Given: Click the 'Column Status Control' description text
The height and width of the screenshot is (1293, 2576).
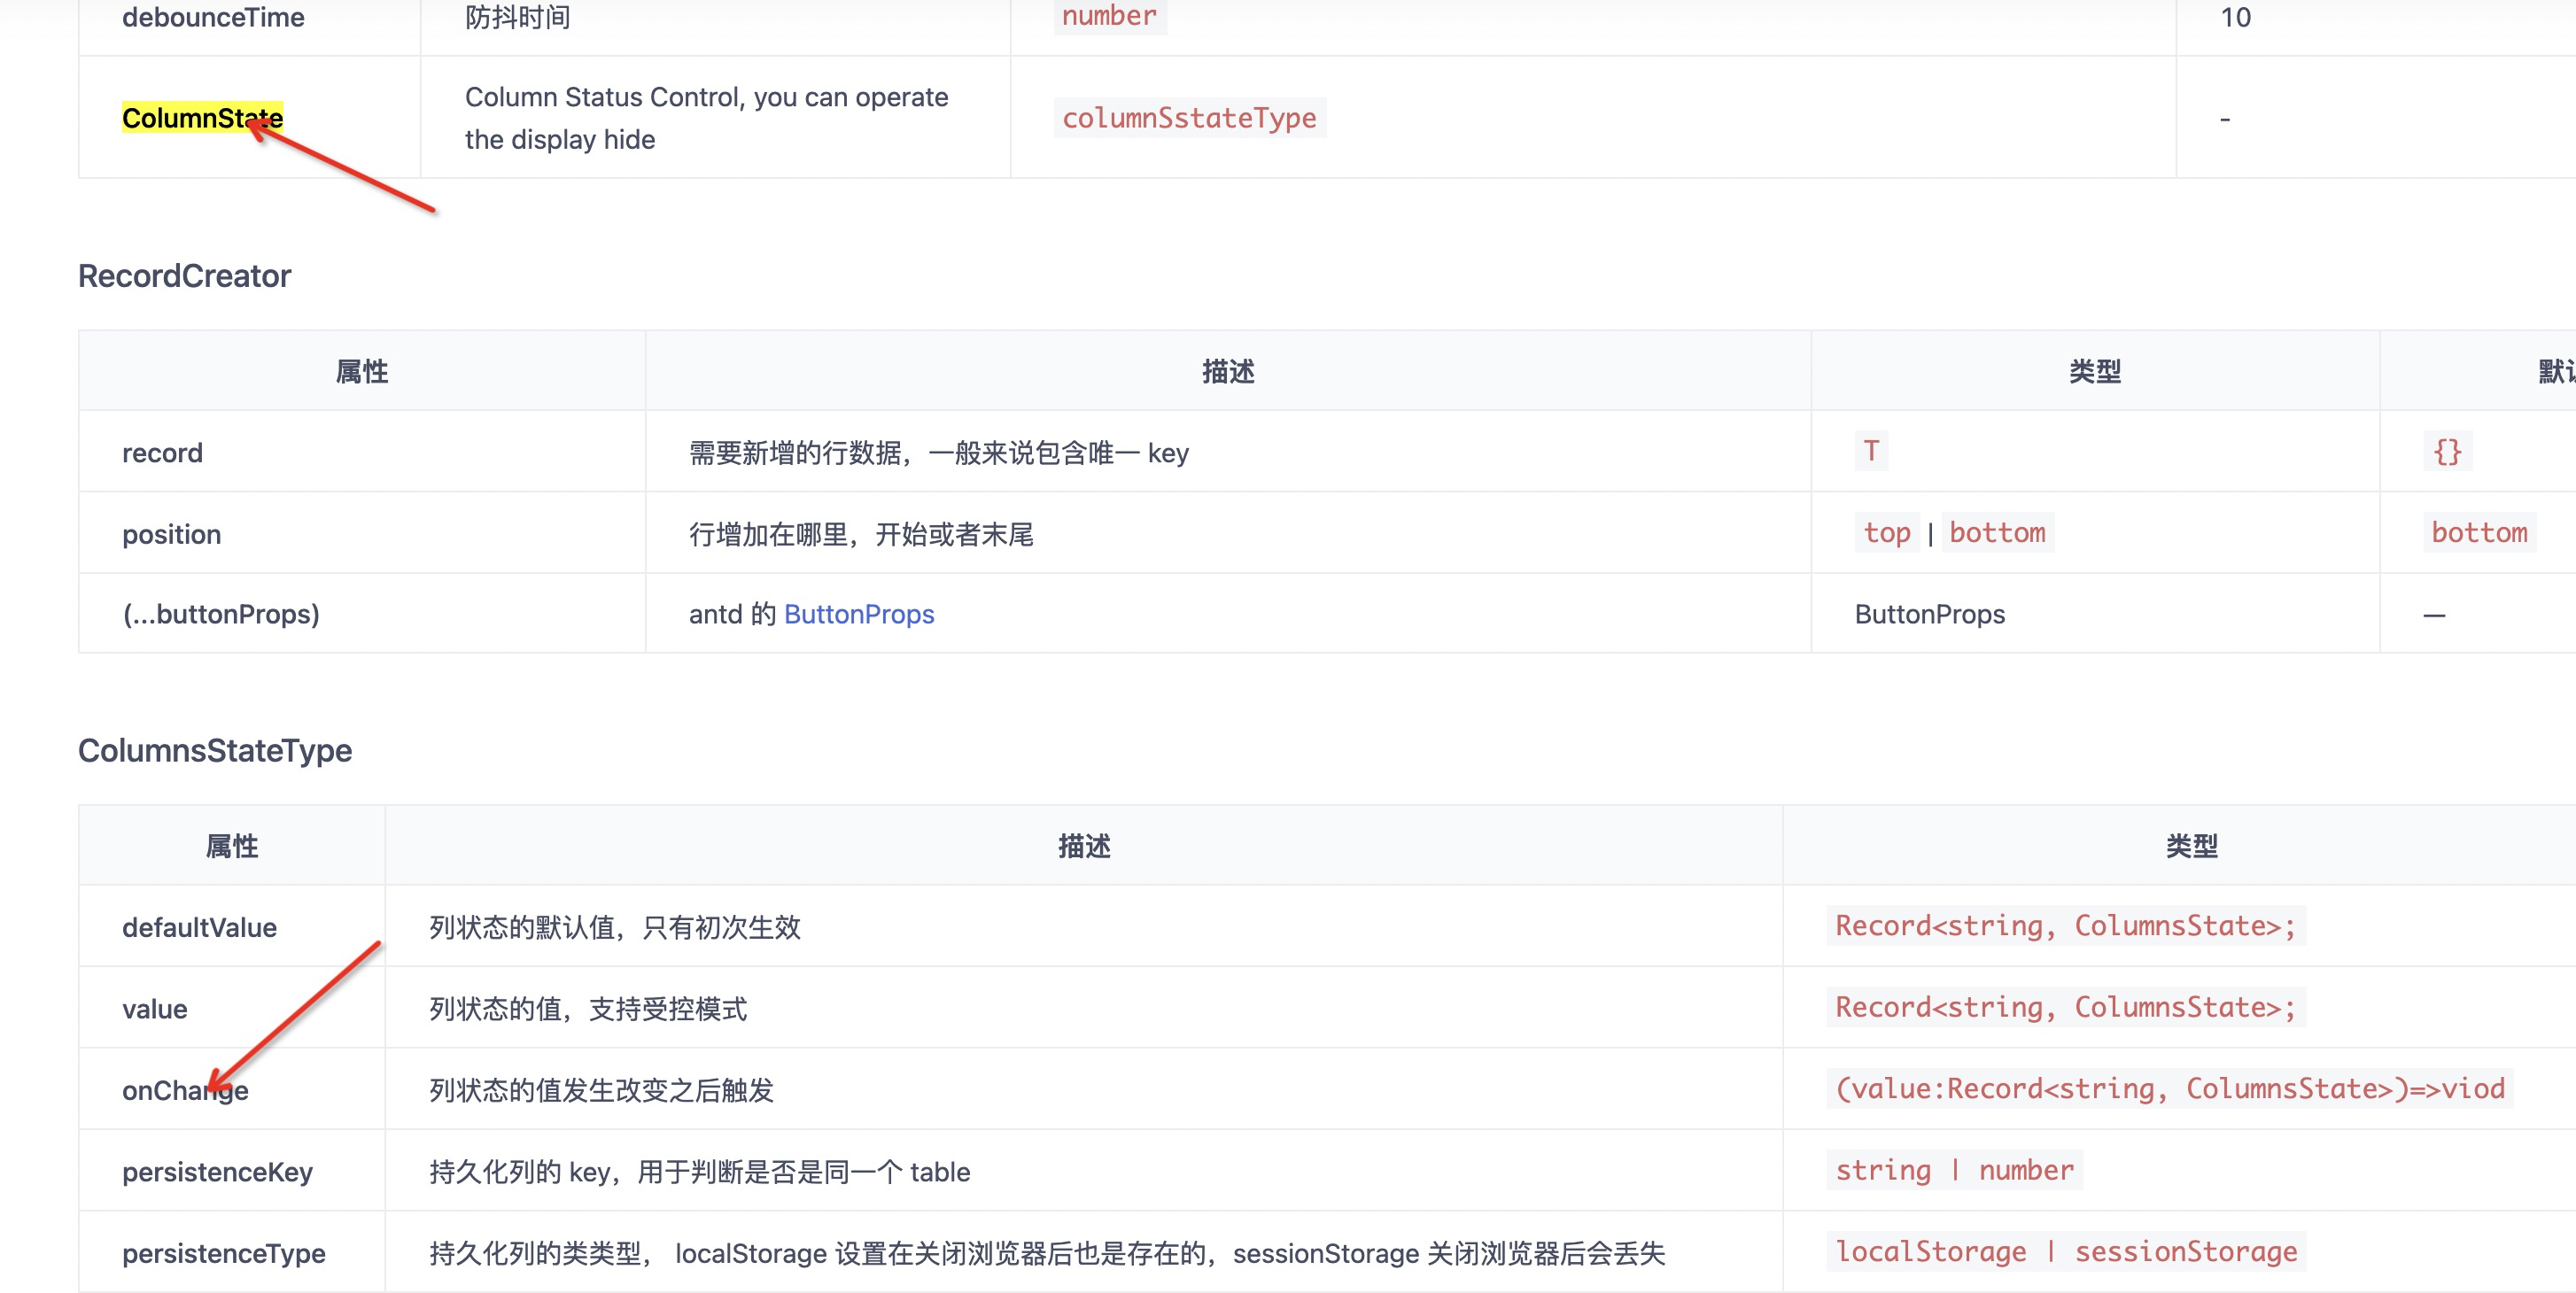Looking at the screenshot, I should 706,118.
